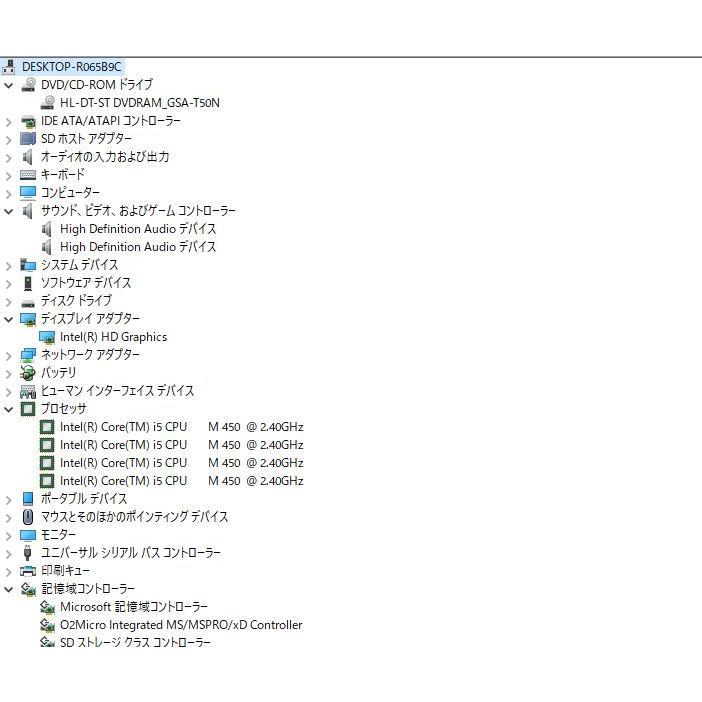The image size is (702, 702).
Task: Click the ディスプレイ アダプター category icon
Action: coord(28,319)
